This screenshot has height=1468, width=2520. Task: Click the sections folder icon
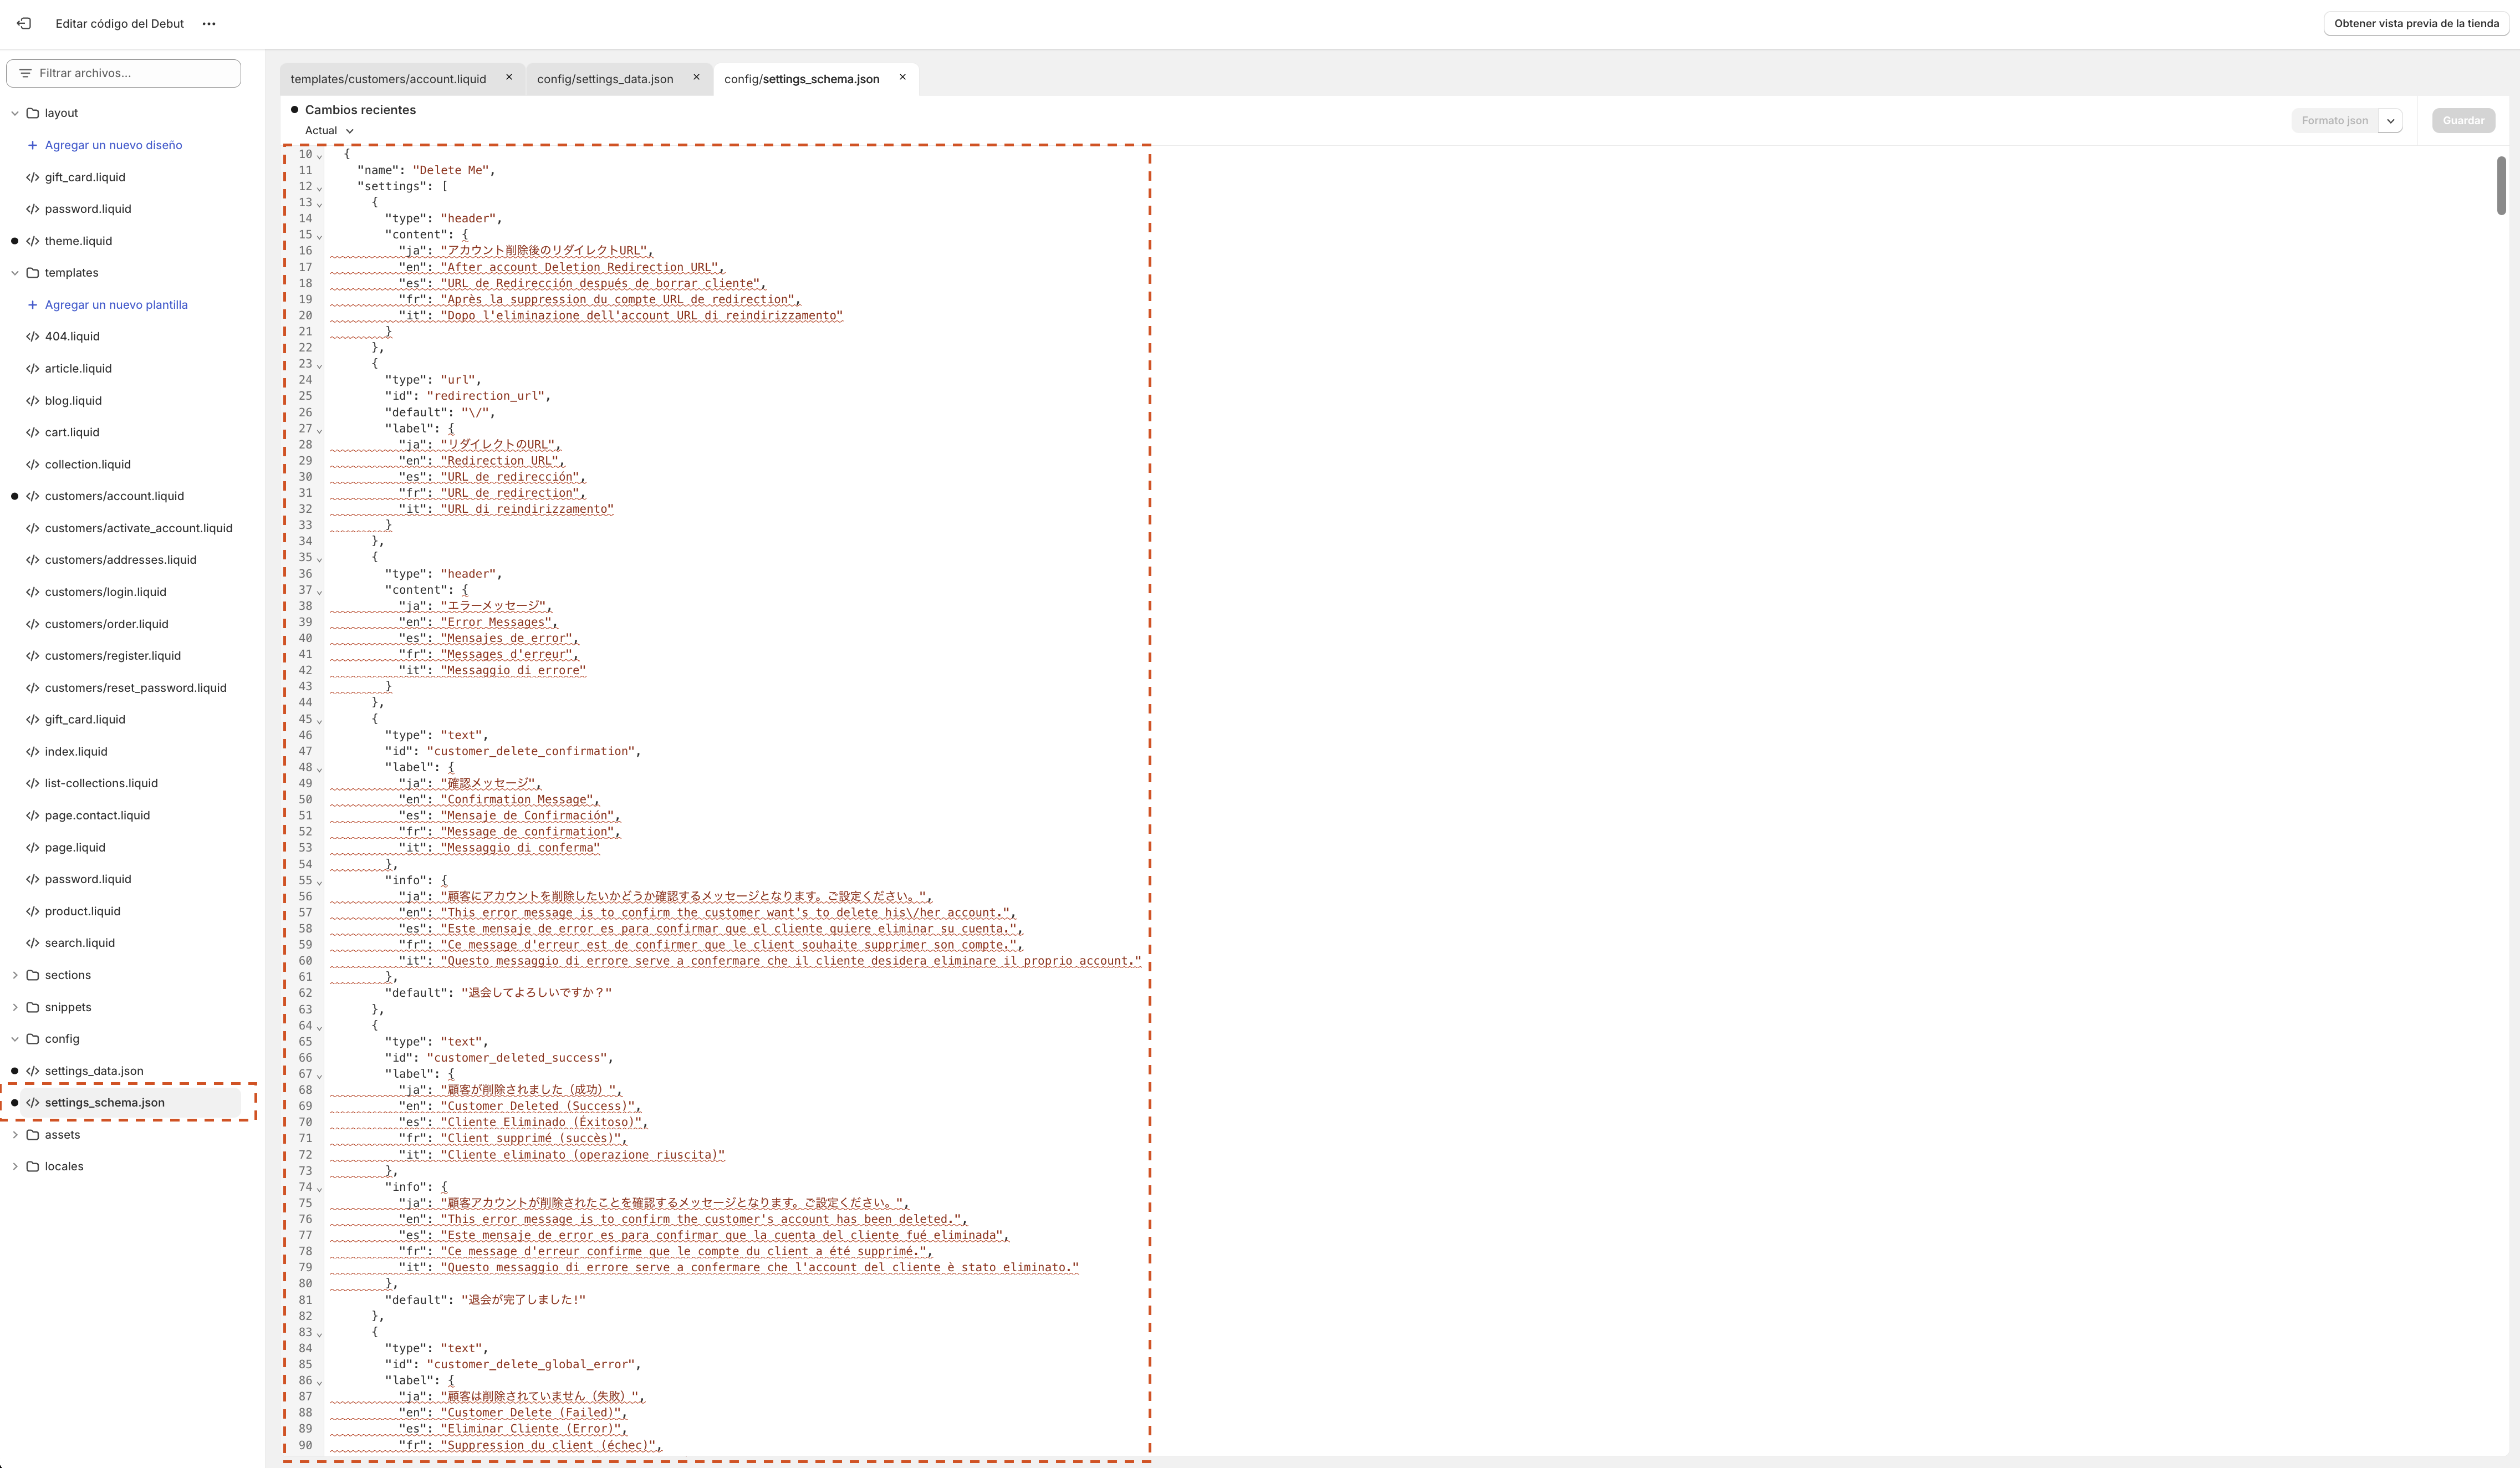(x=33, y=975)
